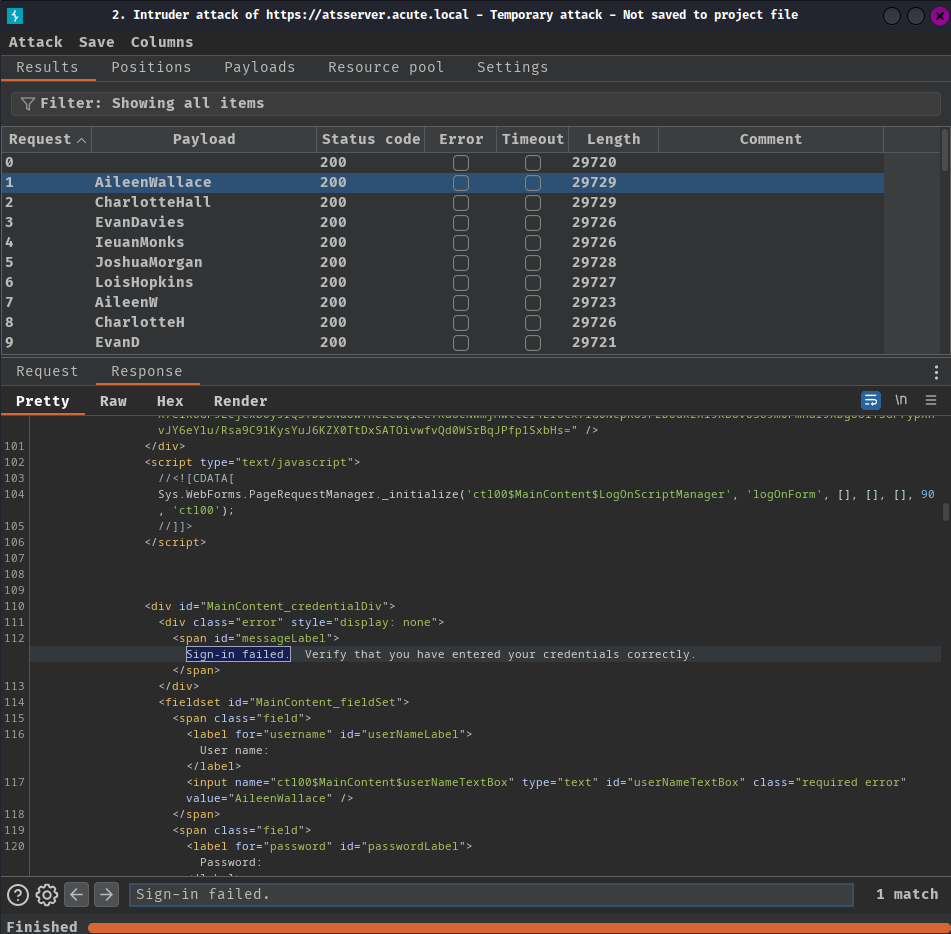Tick the Timeout checkbox for IeuanMonks row
951x934 pixels.
coord(533,243)
